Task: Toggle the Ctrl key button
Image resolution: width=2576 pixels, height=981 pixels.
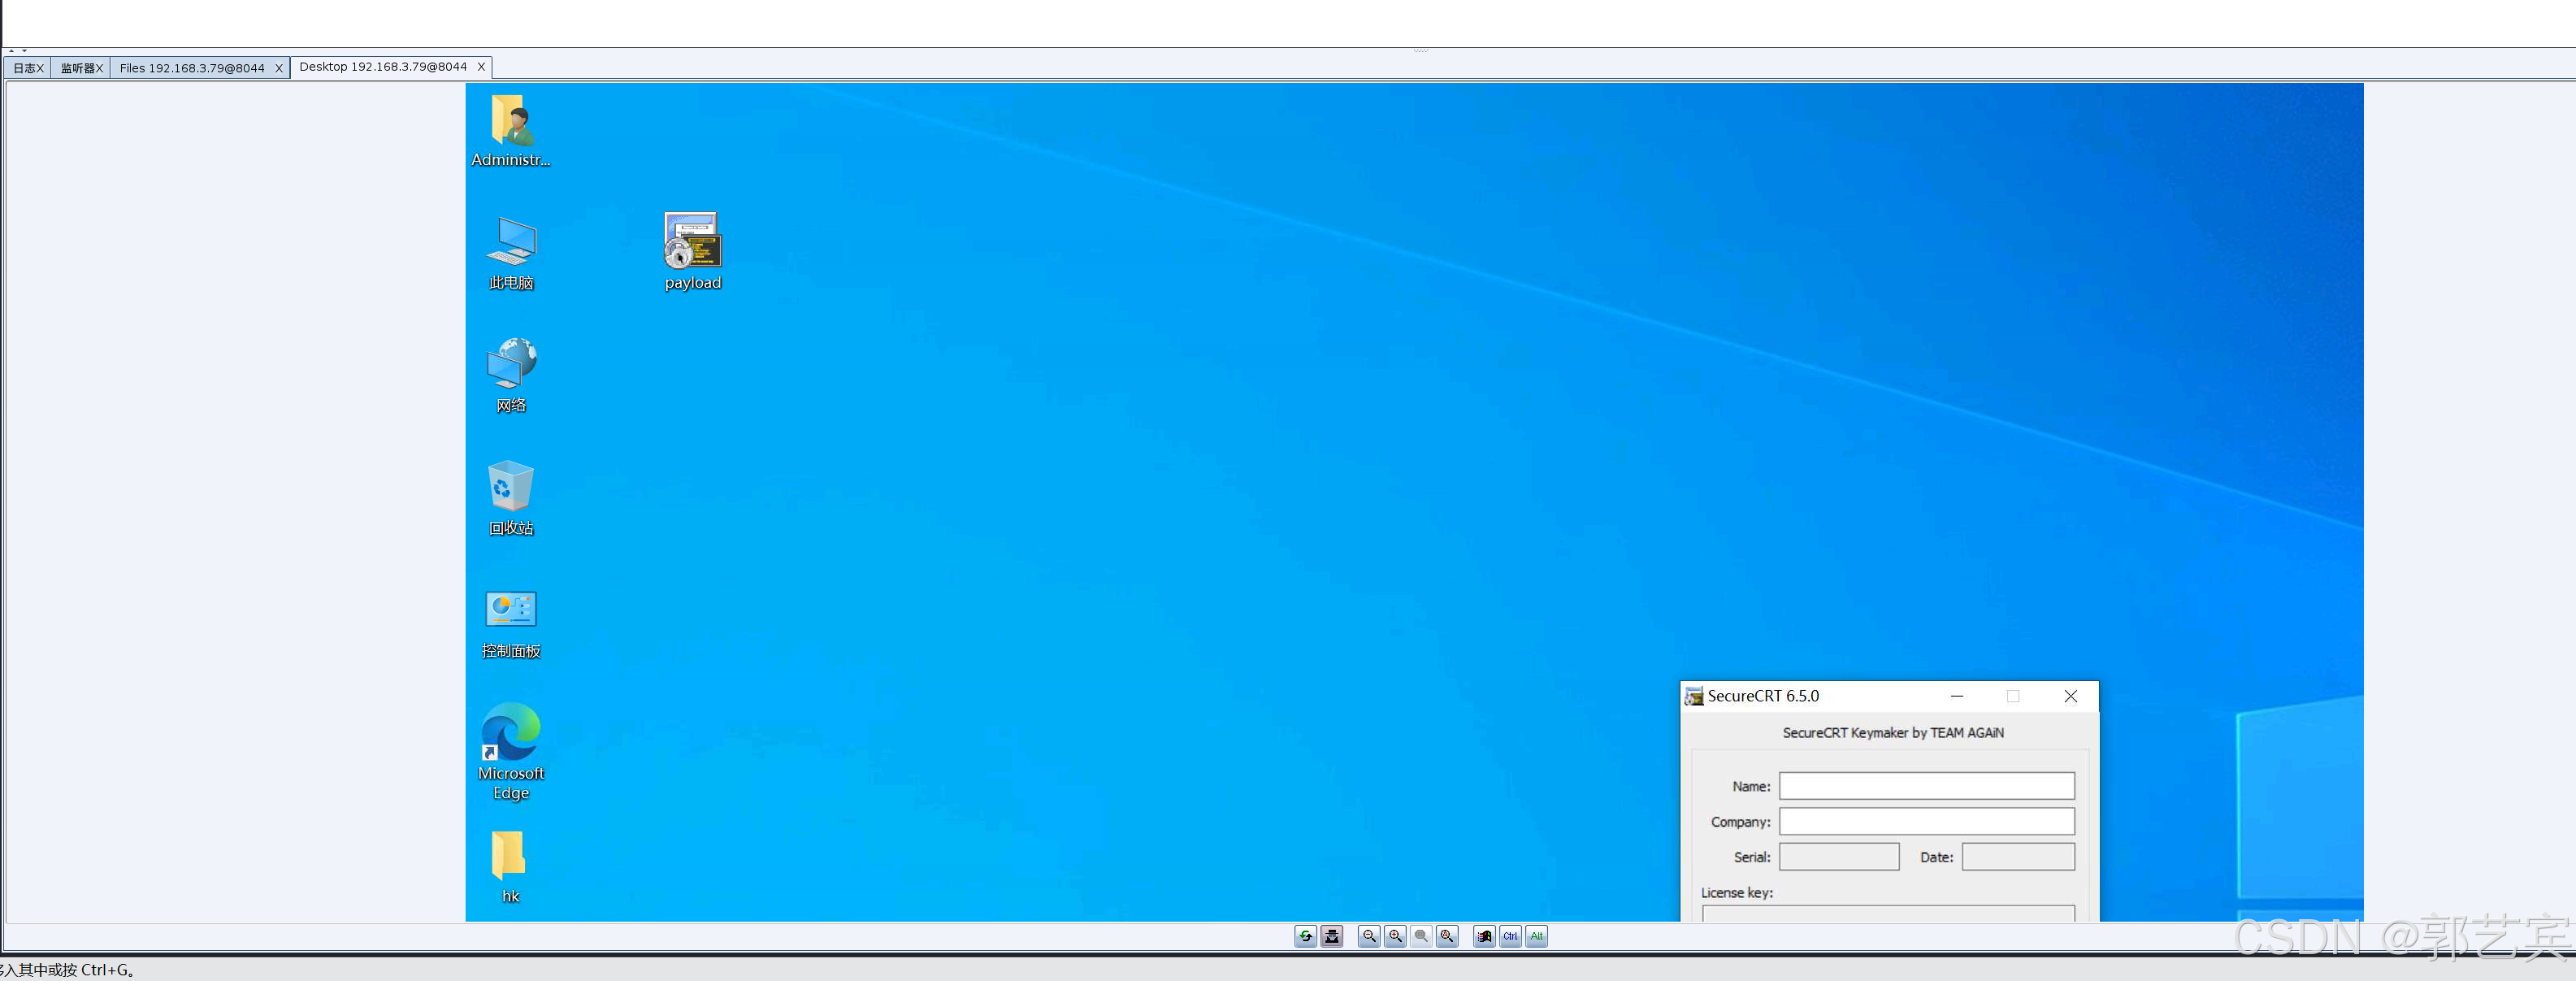Action: pos(1510,936)
